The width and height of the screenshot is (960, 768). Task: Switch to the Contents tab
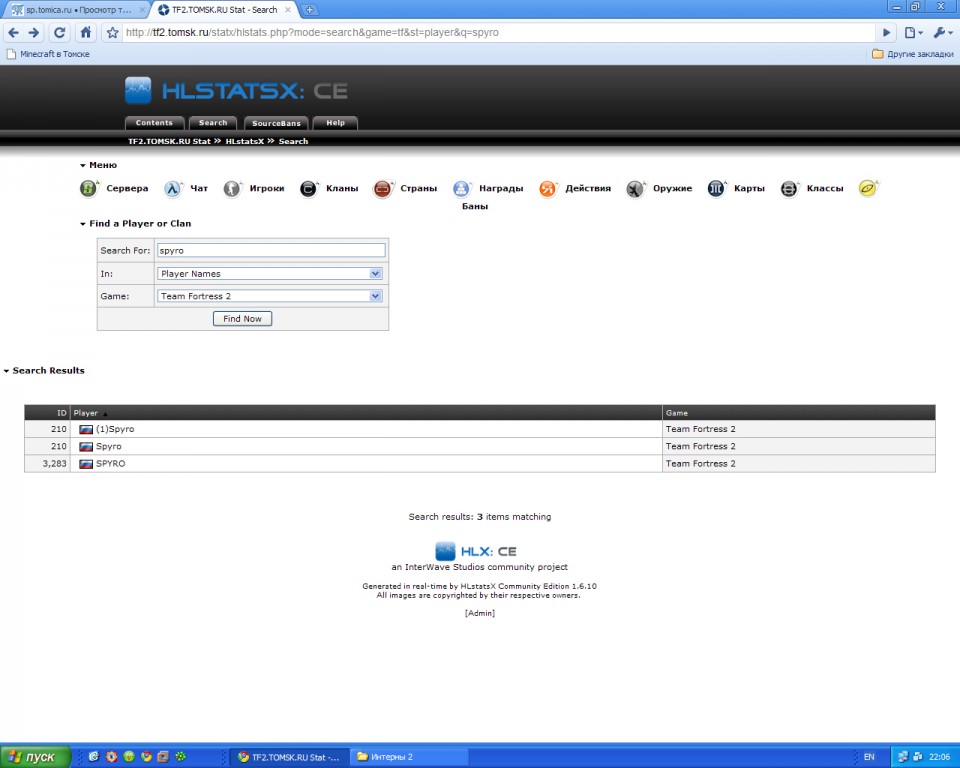pyautogui.click(x=154, y=123)
